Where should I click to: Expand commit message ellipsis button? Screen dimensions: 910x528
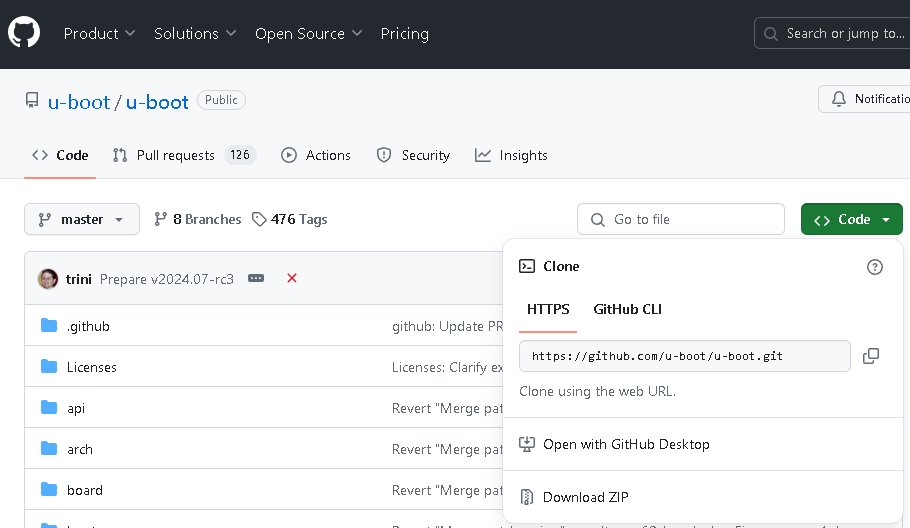(256, 279)
